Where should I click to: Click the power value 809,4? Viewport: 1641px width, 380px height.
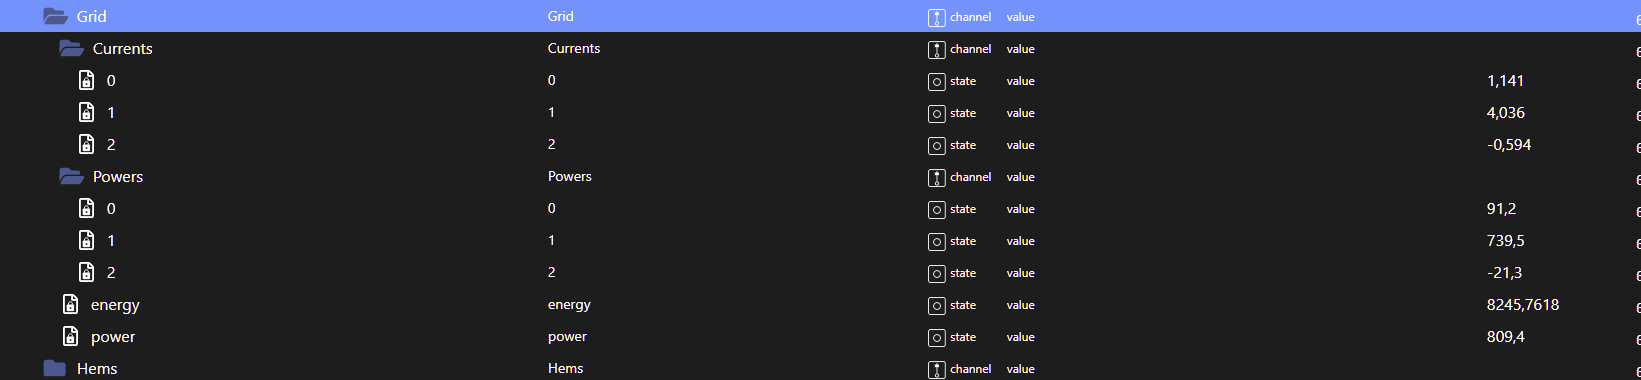(1506, 336)
